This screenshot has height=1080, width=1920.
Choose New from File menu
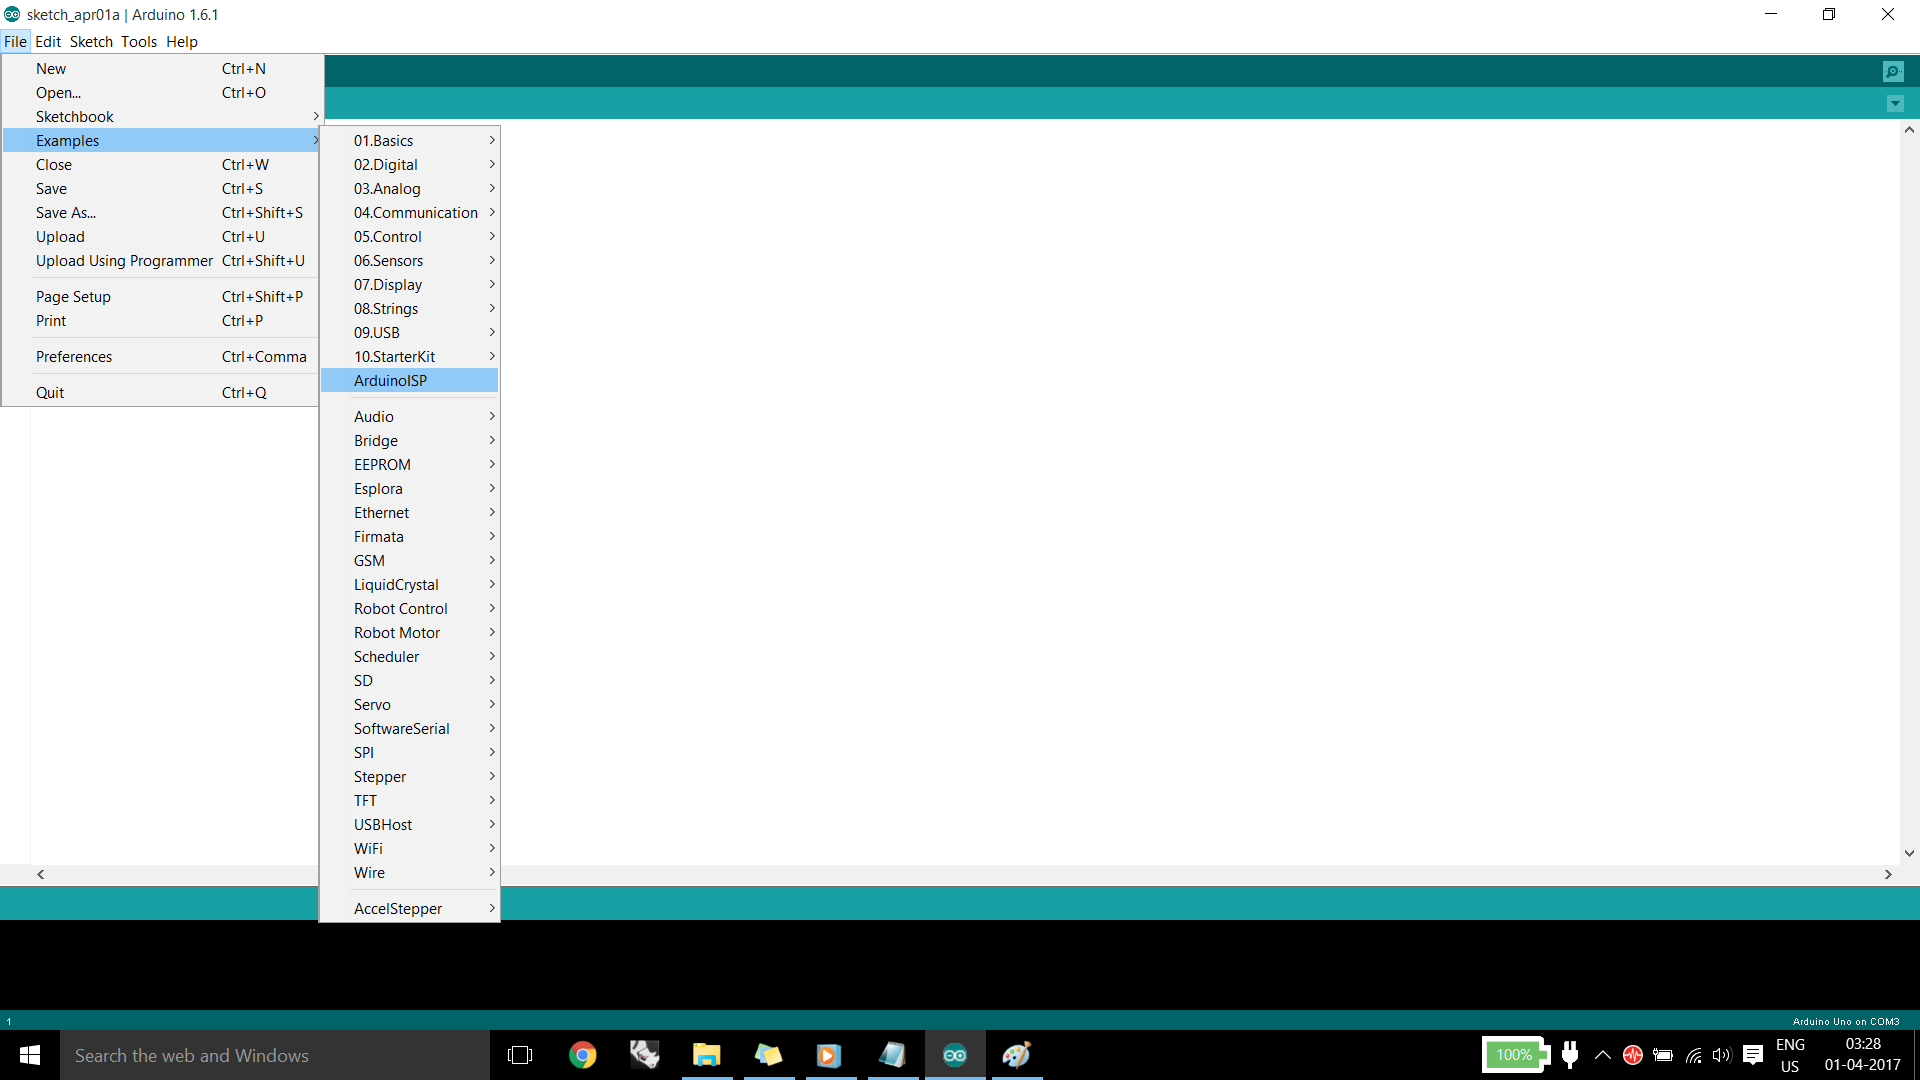(162, 69)
